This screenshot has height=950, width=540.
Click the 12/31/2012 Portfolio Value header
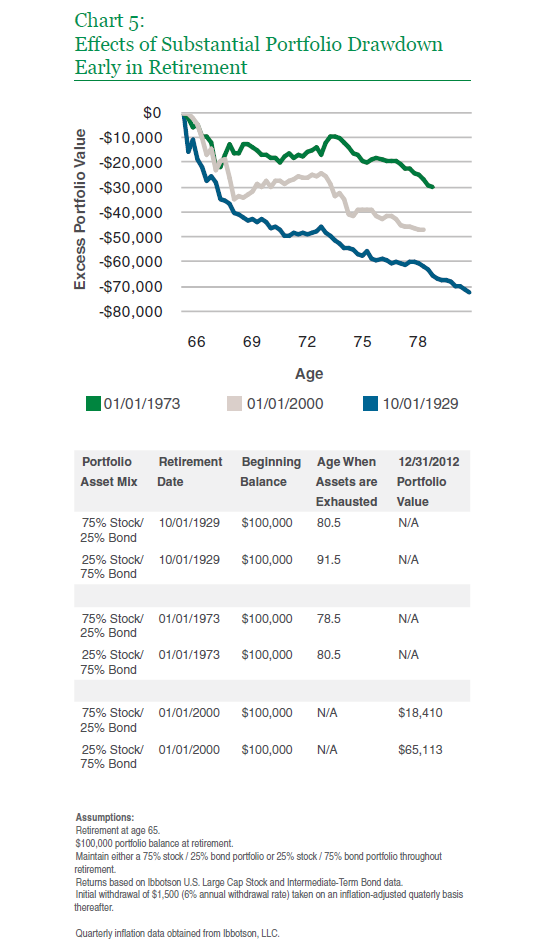(428, 482)
